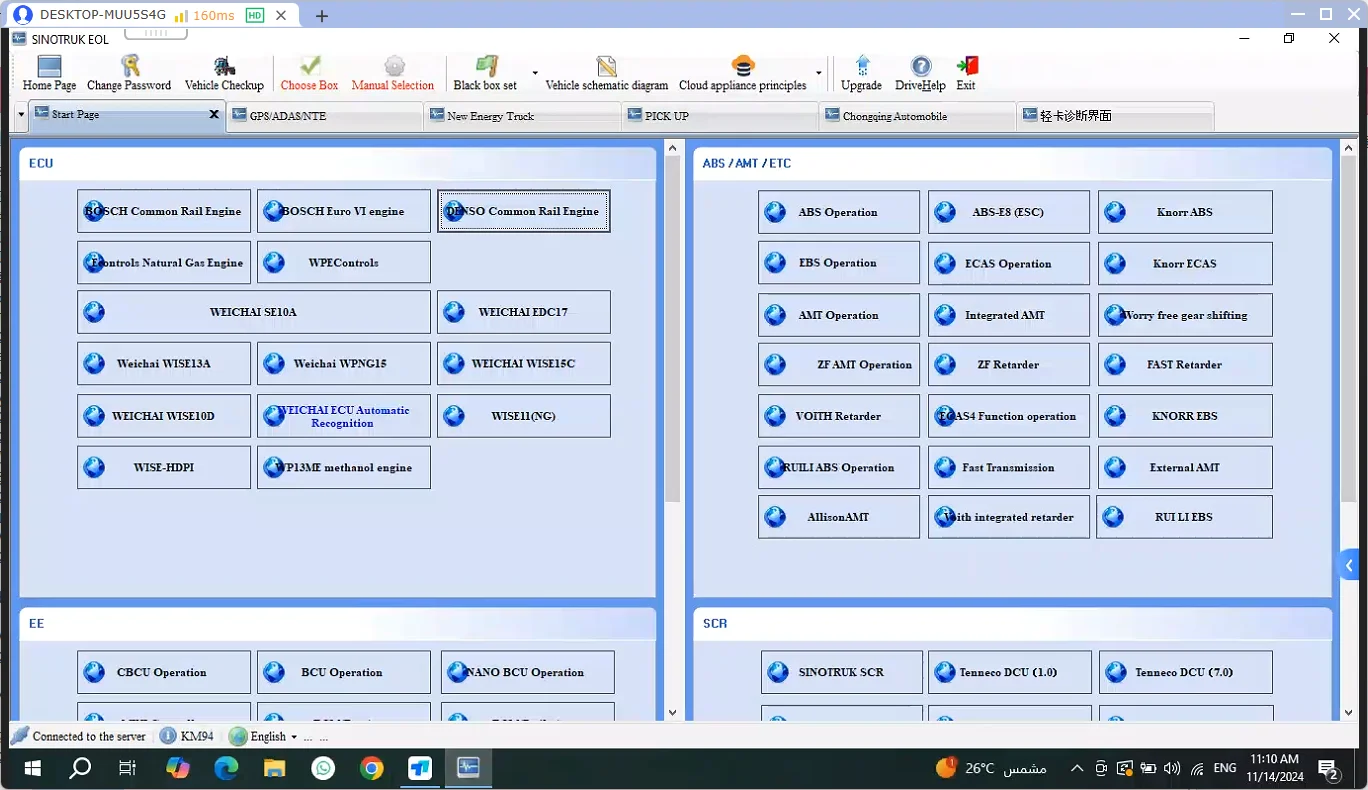This screenshot has height=790, width=1368.
Task: Select Knorr ECAS
Action: point(1185,263)
